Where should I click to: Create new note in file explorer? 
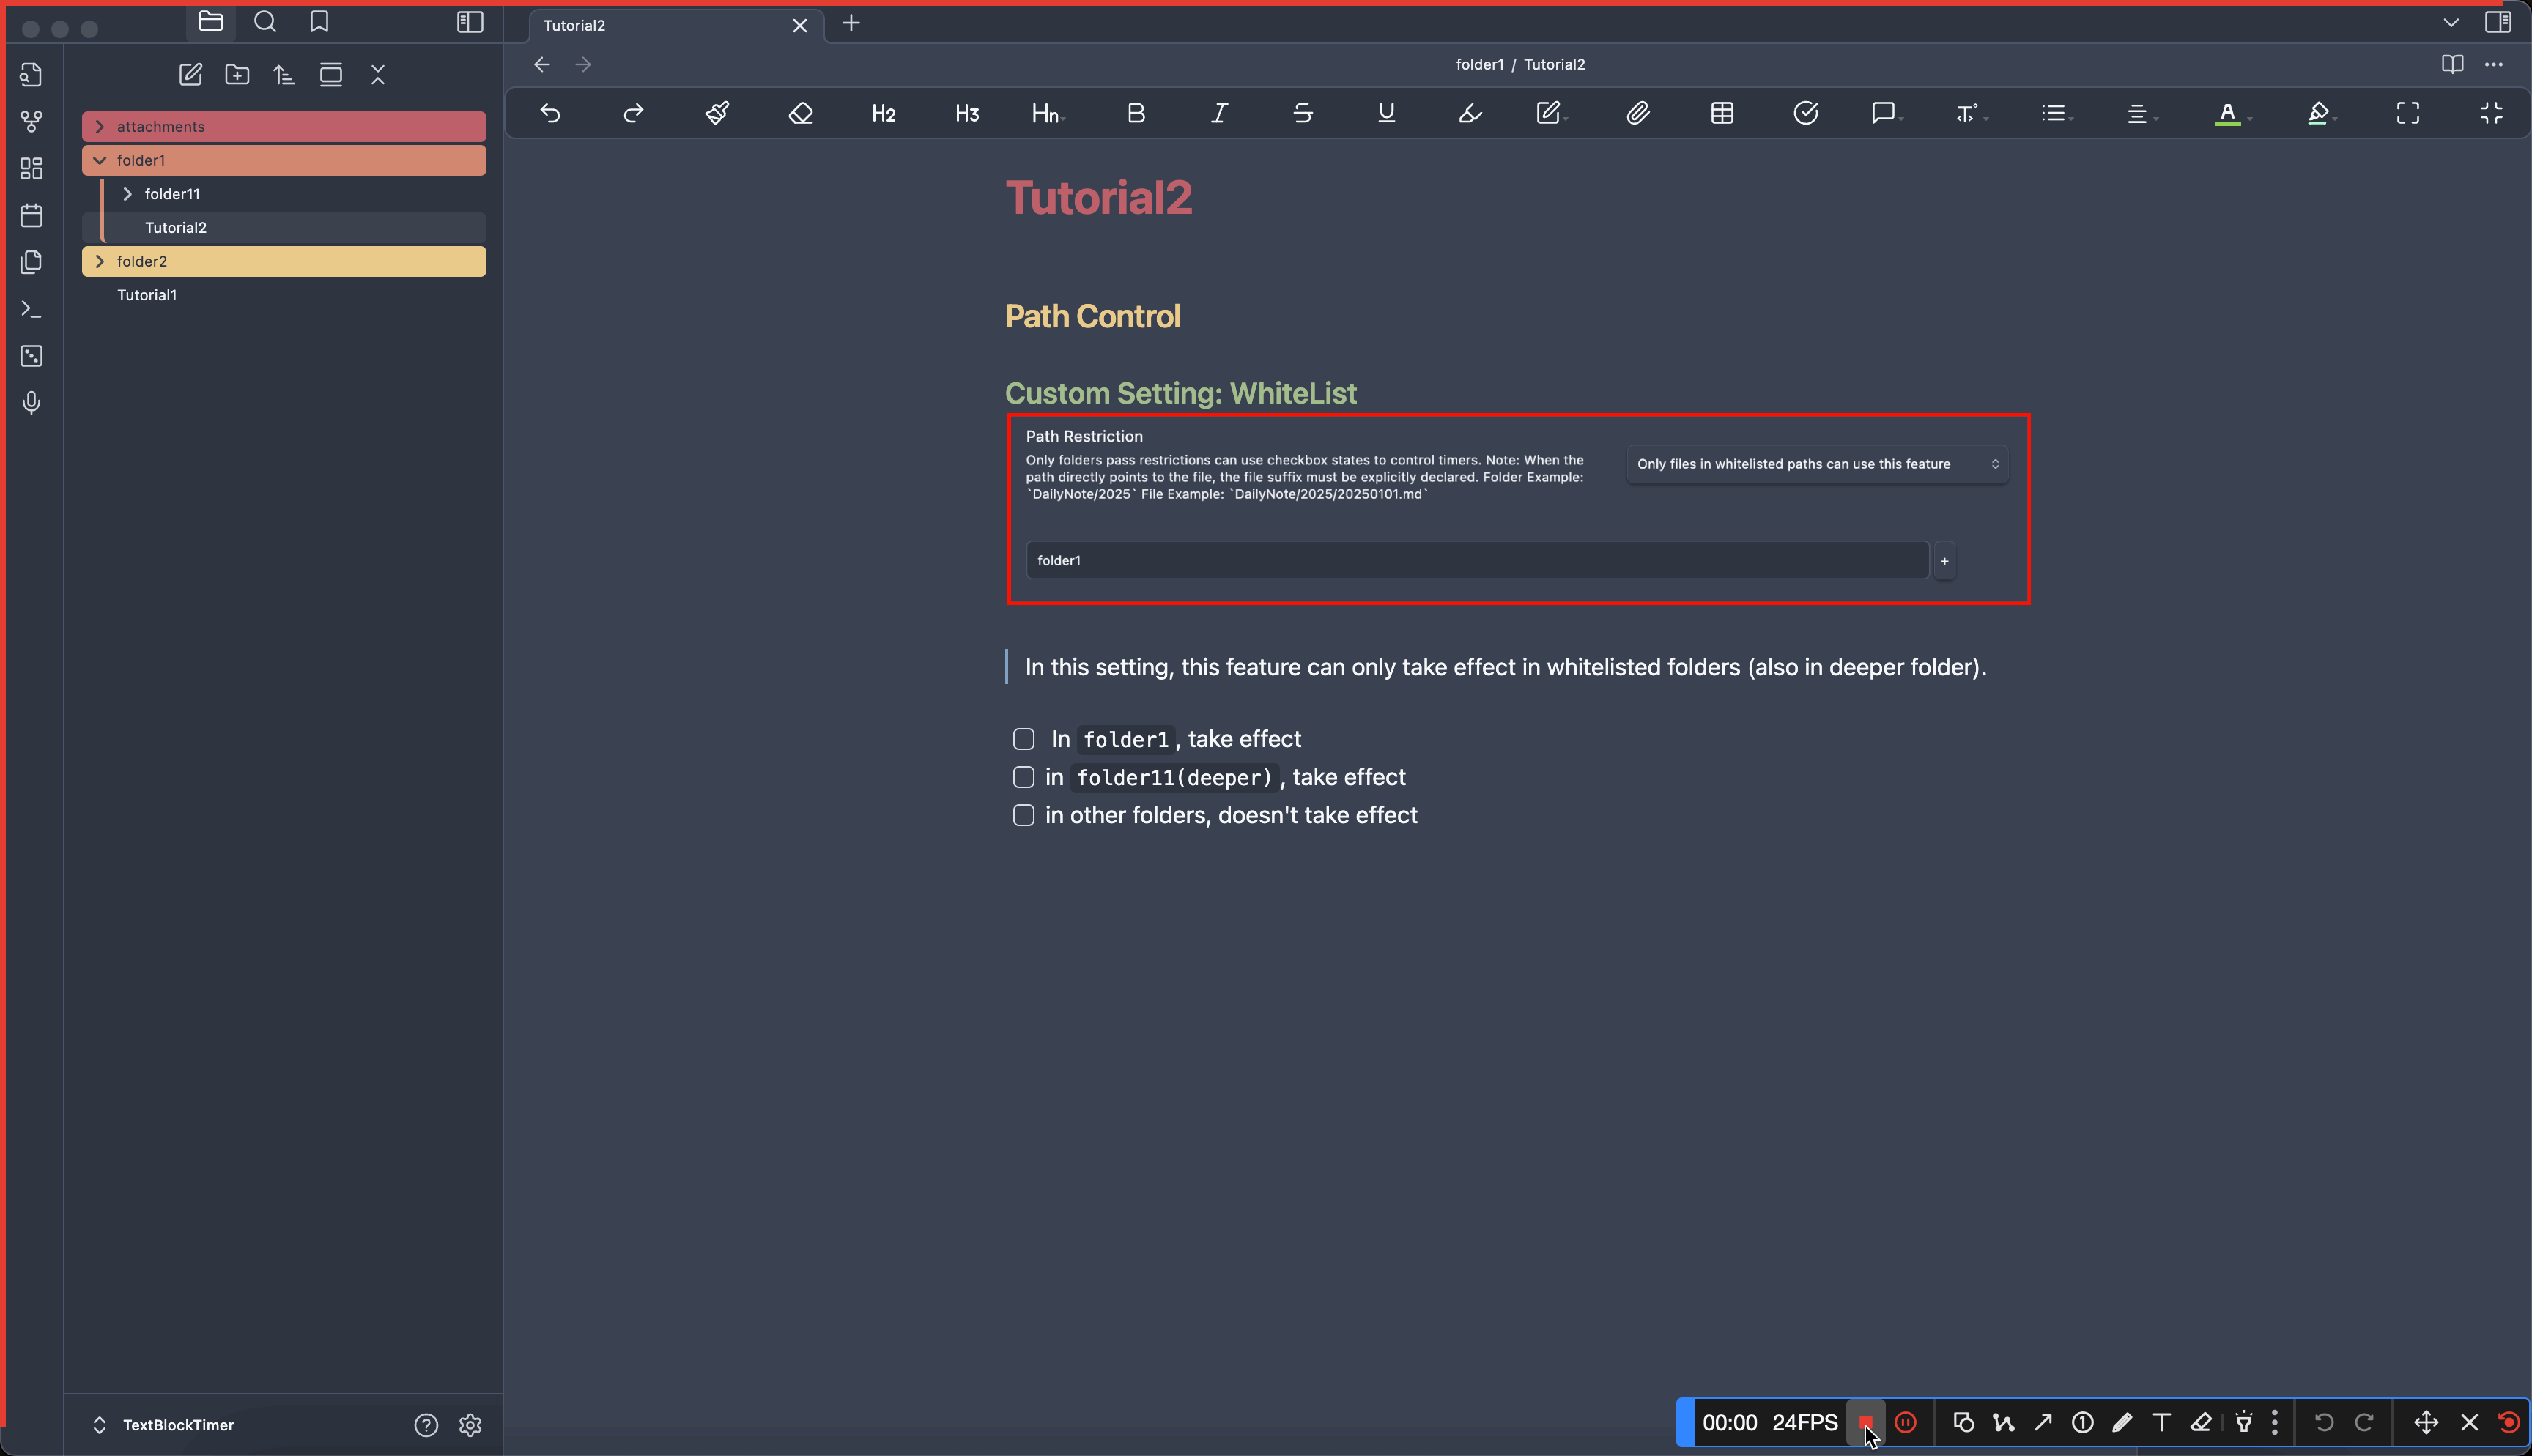(x=190, y=74)
